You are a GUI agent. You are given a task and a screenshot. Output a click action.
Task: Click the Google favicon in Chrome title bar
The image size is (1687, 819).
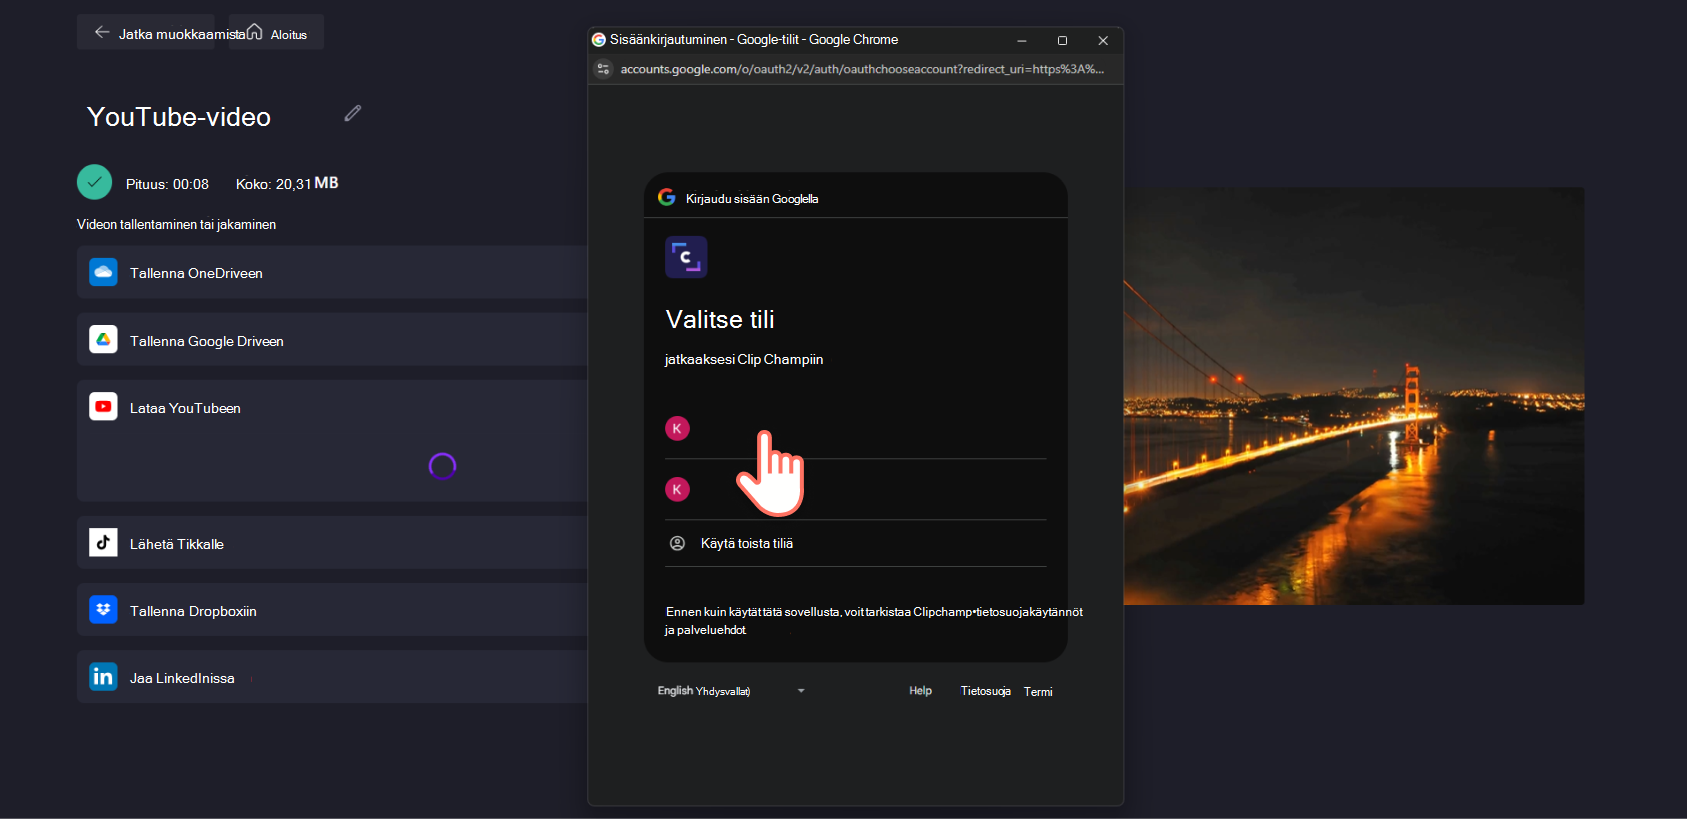[x=599, y=40]
